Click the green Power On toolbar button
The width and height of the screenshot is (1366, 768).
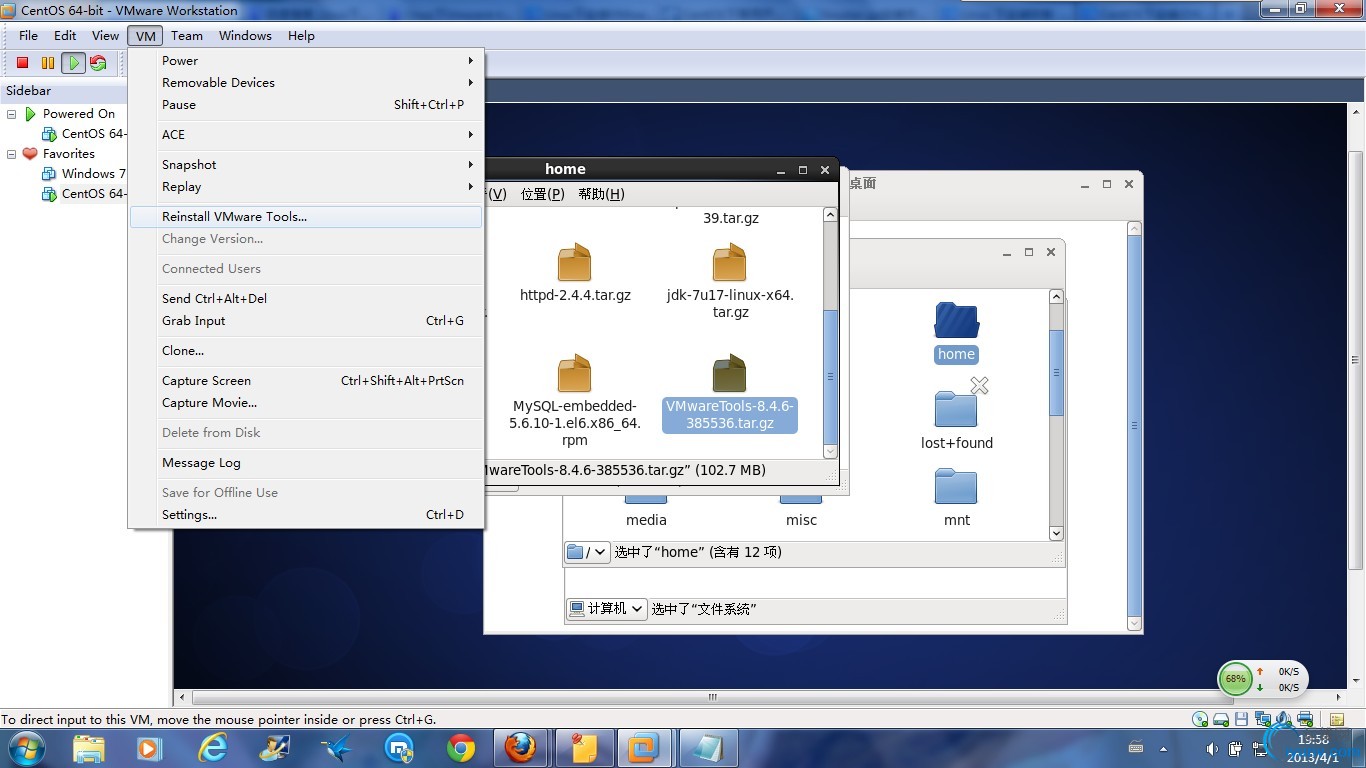click(73, 63)
